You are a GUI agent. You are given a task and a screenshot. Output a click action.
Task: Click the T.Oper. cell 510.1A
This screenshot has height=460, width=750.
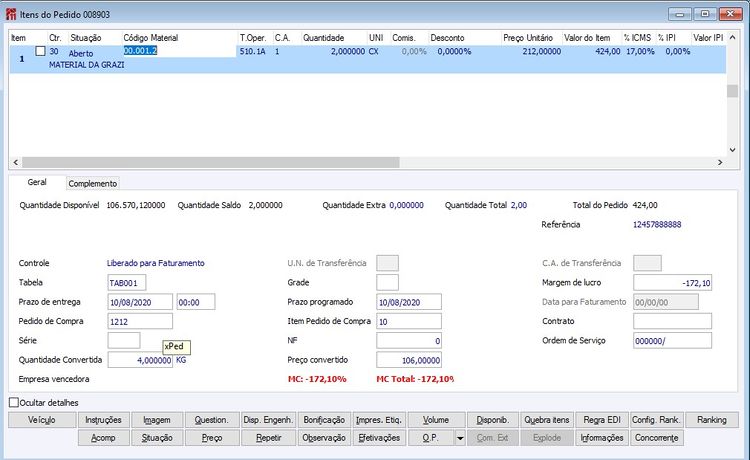pyautogui.click(x=252, y=51)
